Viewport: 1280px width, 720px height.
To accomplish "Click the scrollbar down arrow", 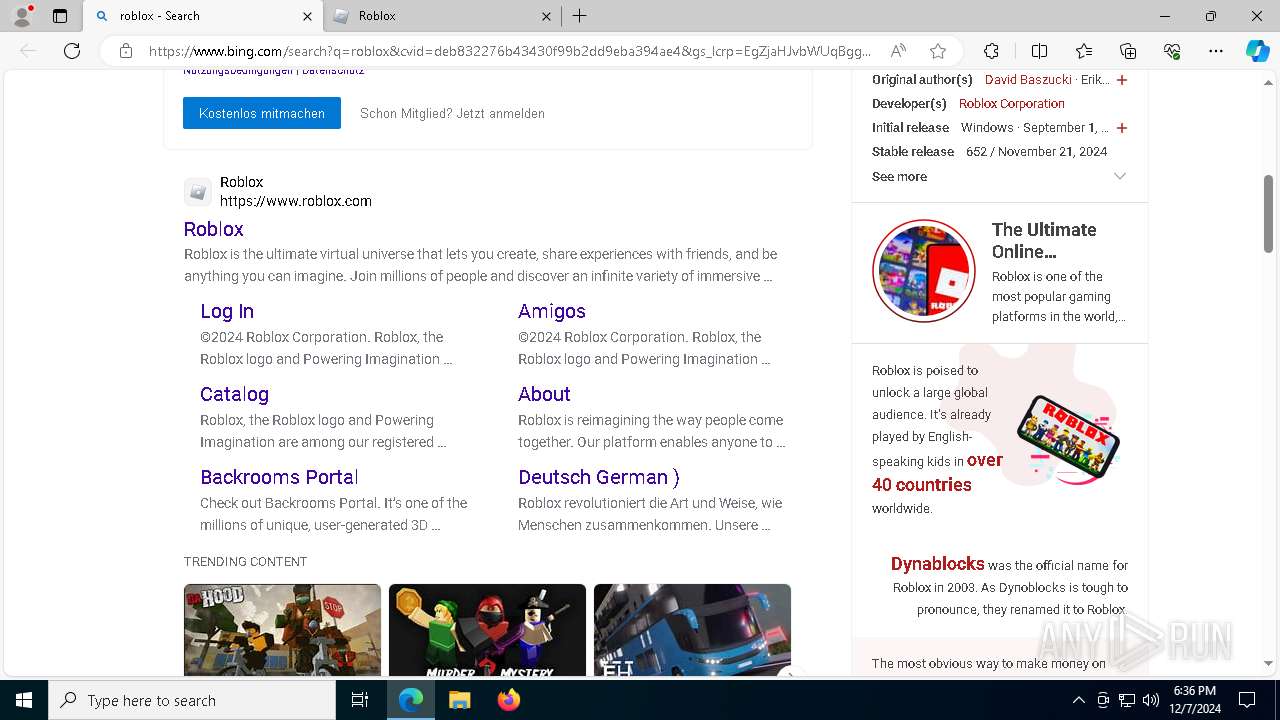I will [x=1268, y=663].
